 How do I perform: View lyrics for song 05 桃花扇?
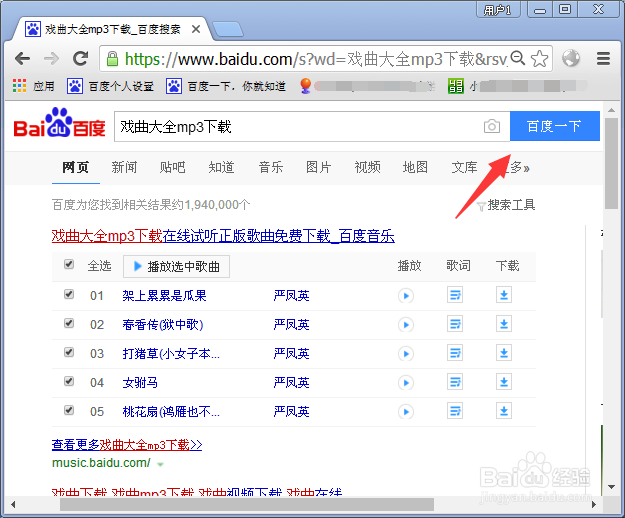[x=455, y=411]
